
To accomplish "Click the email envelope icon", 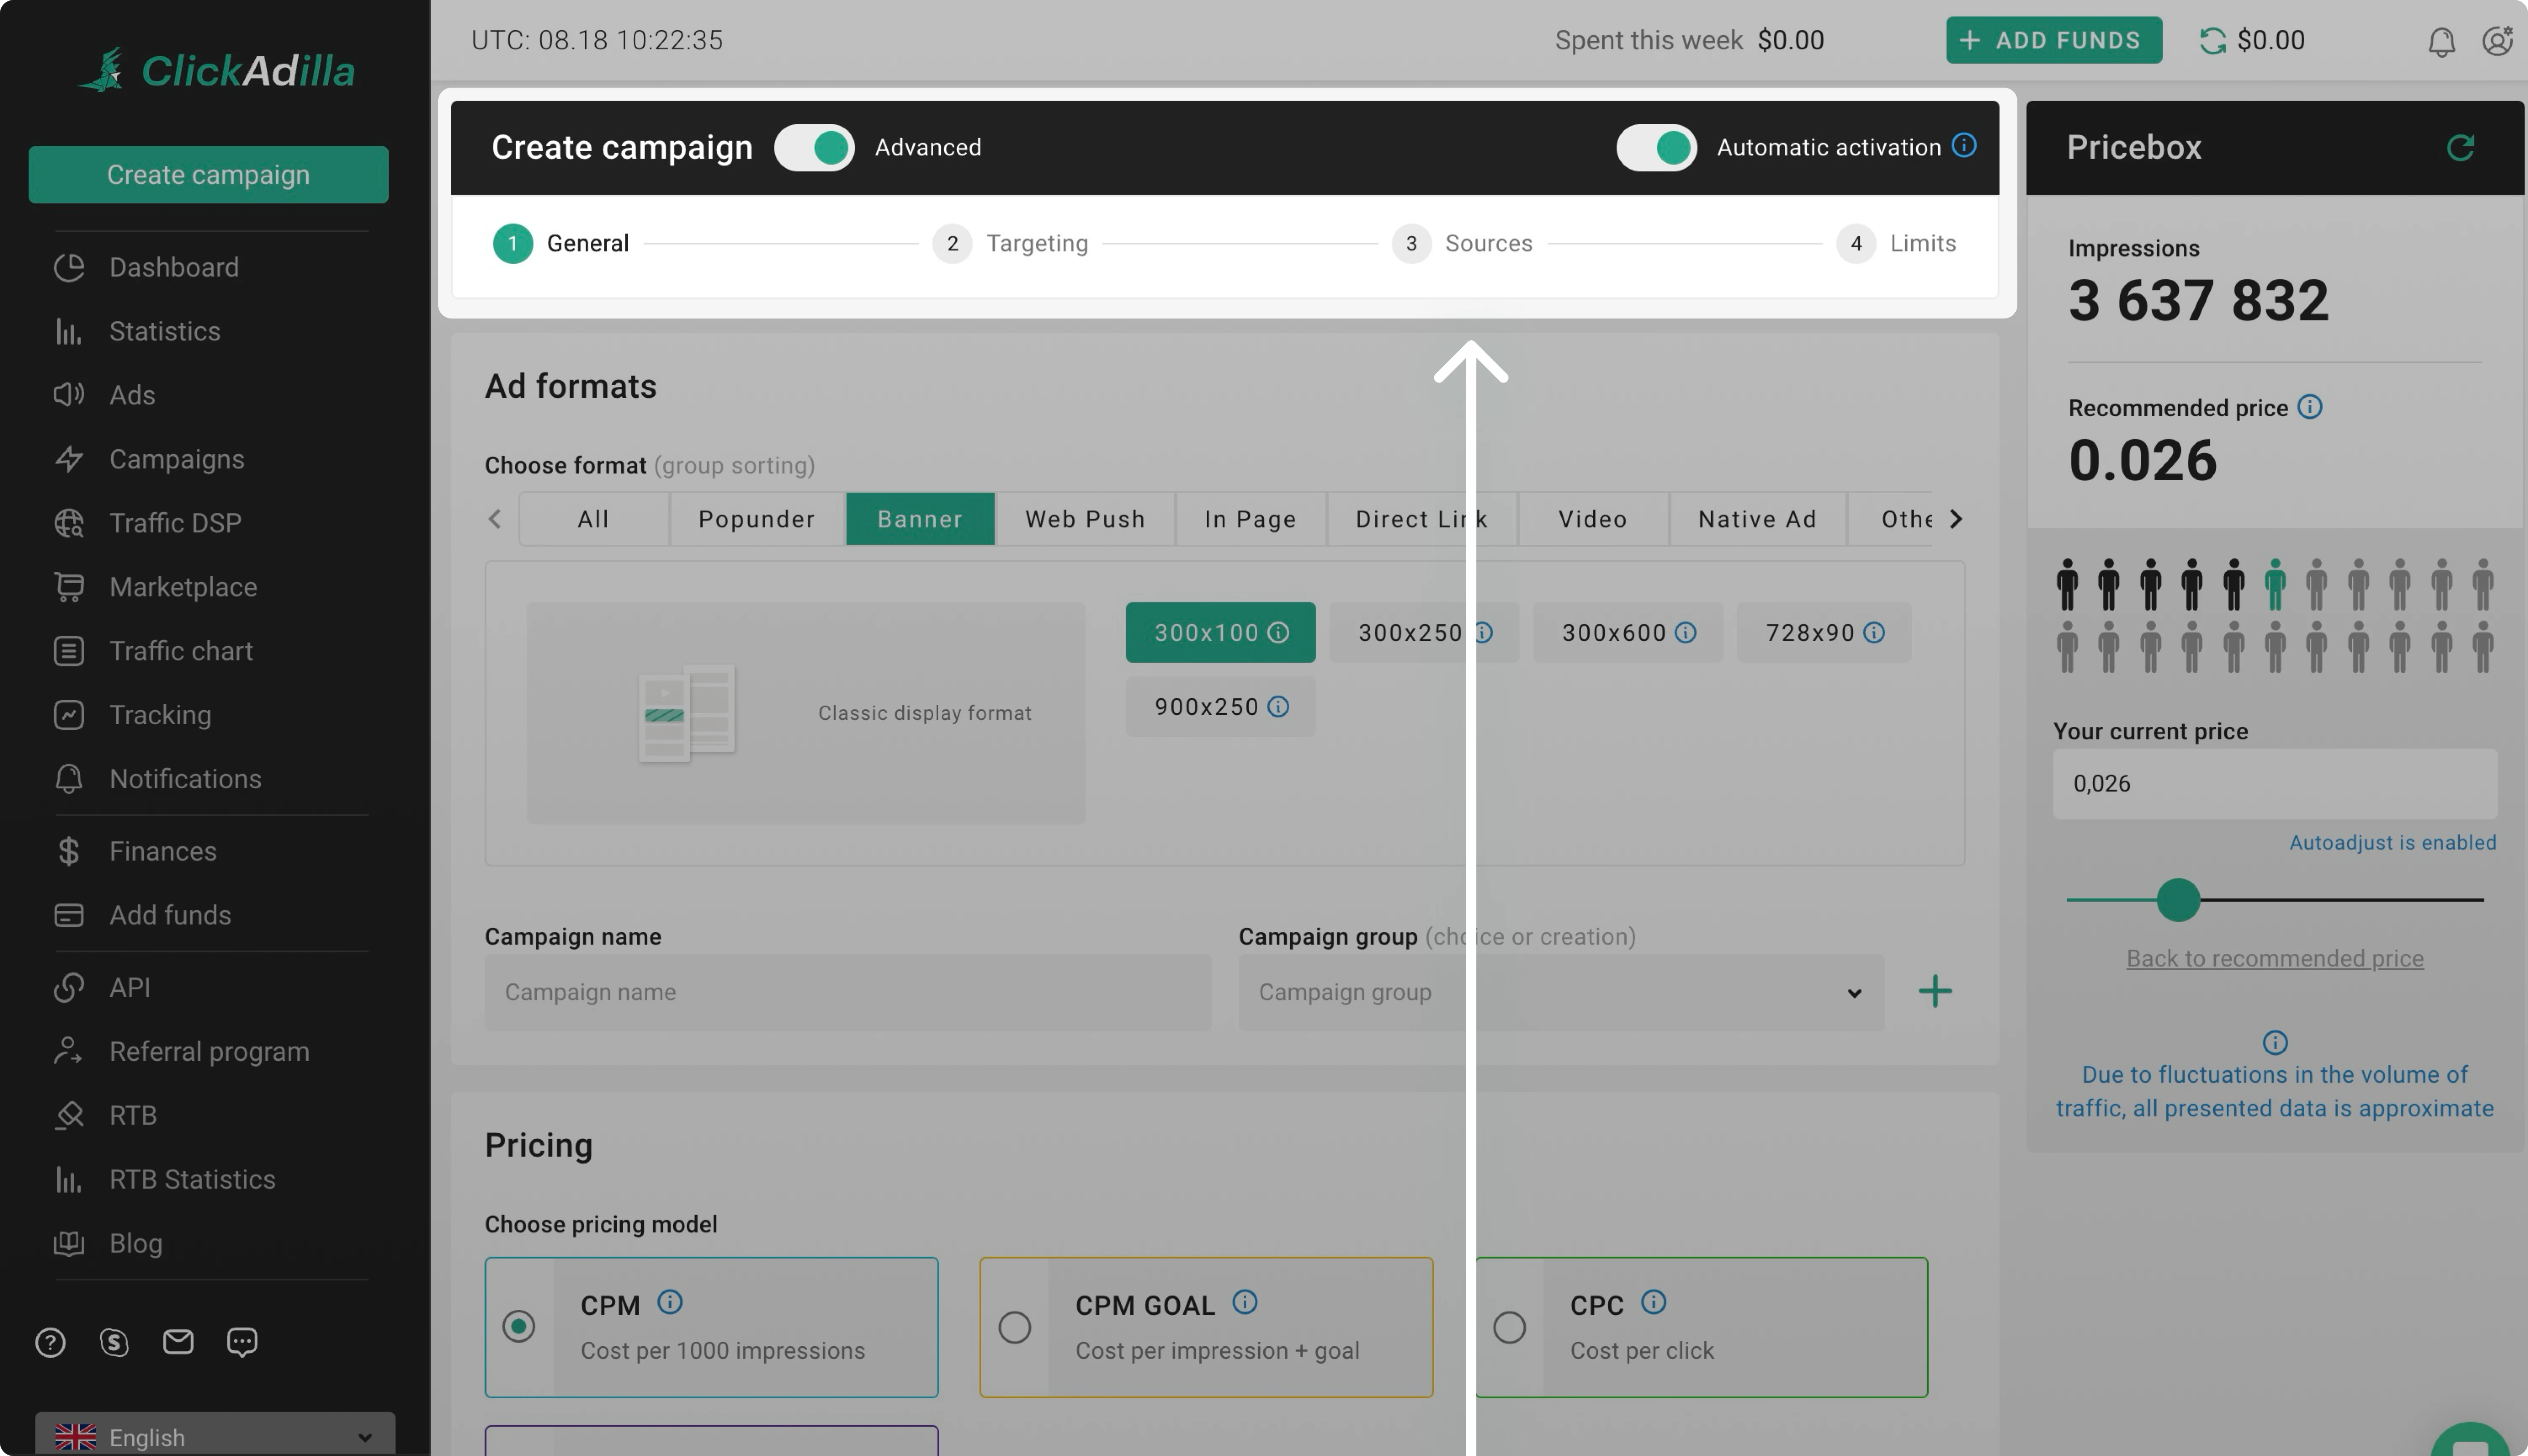I will point(178,1341).
